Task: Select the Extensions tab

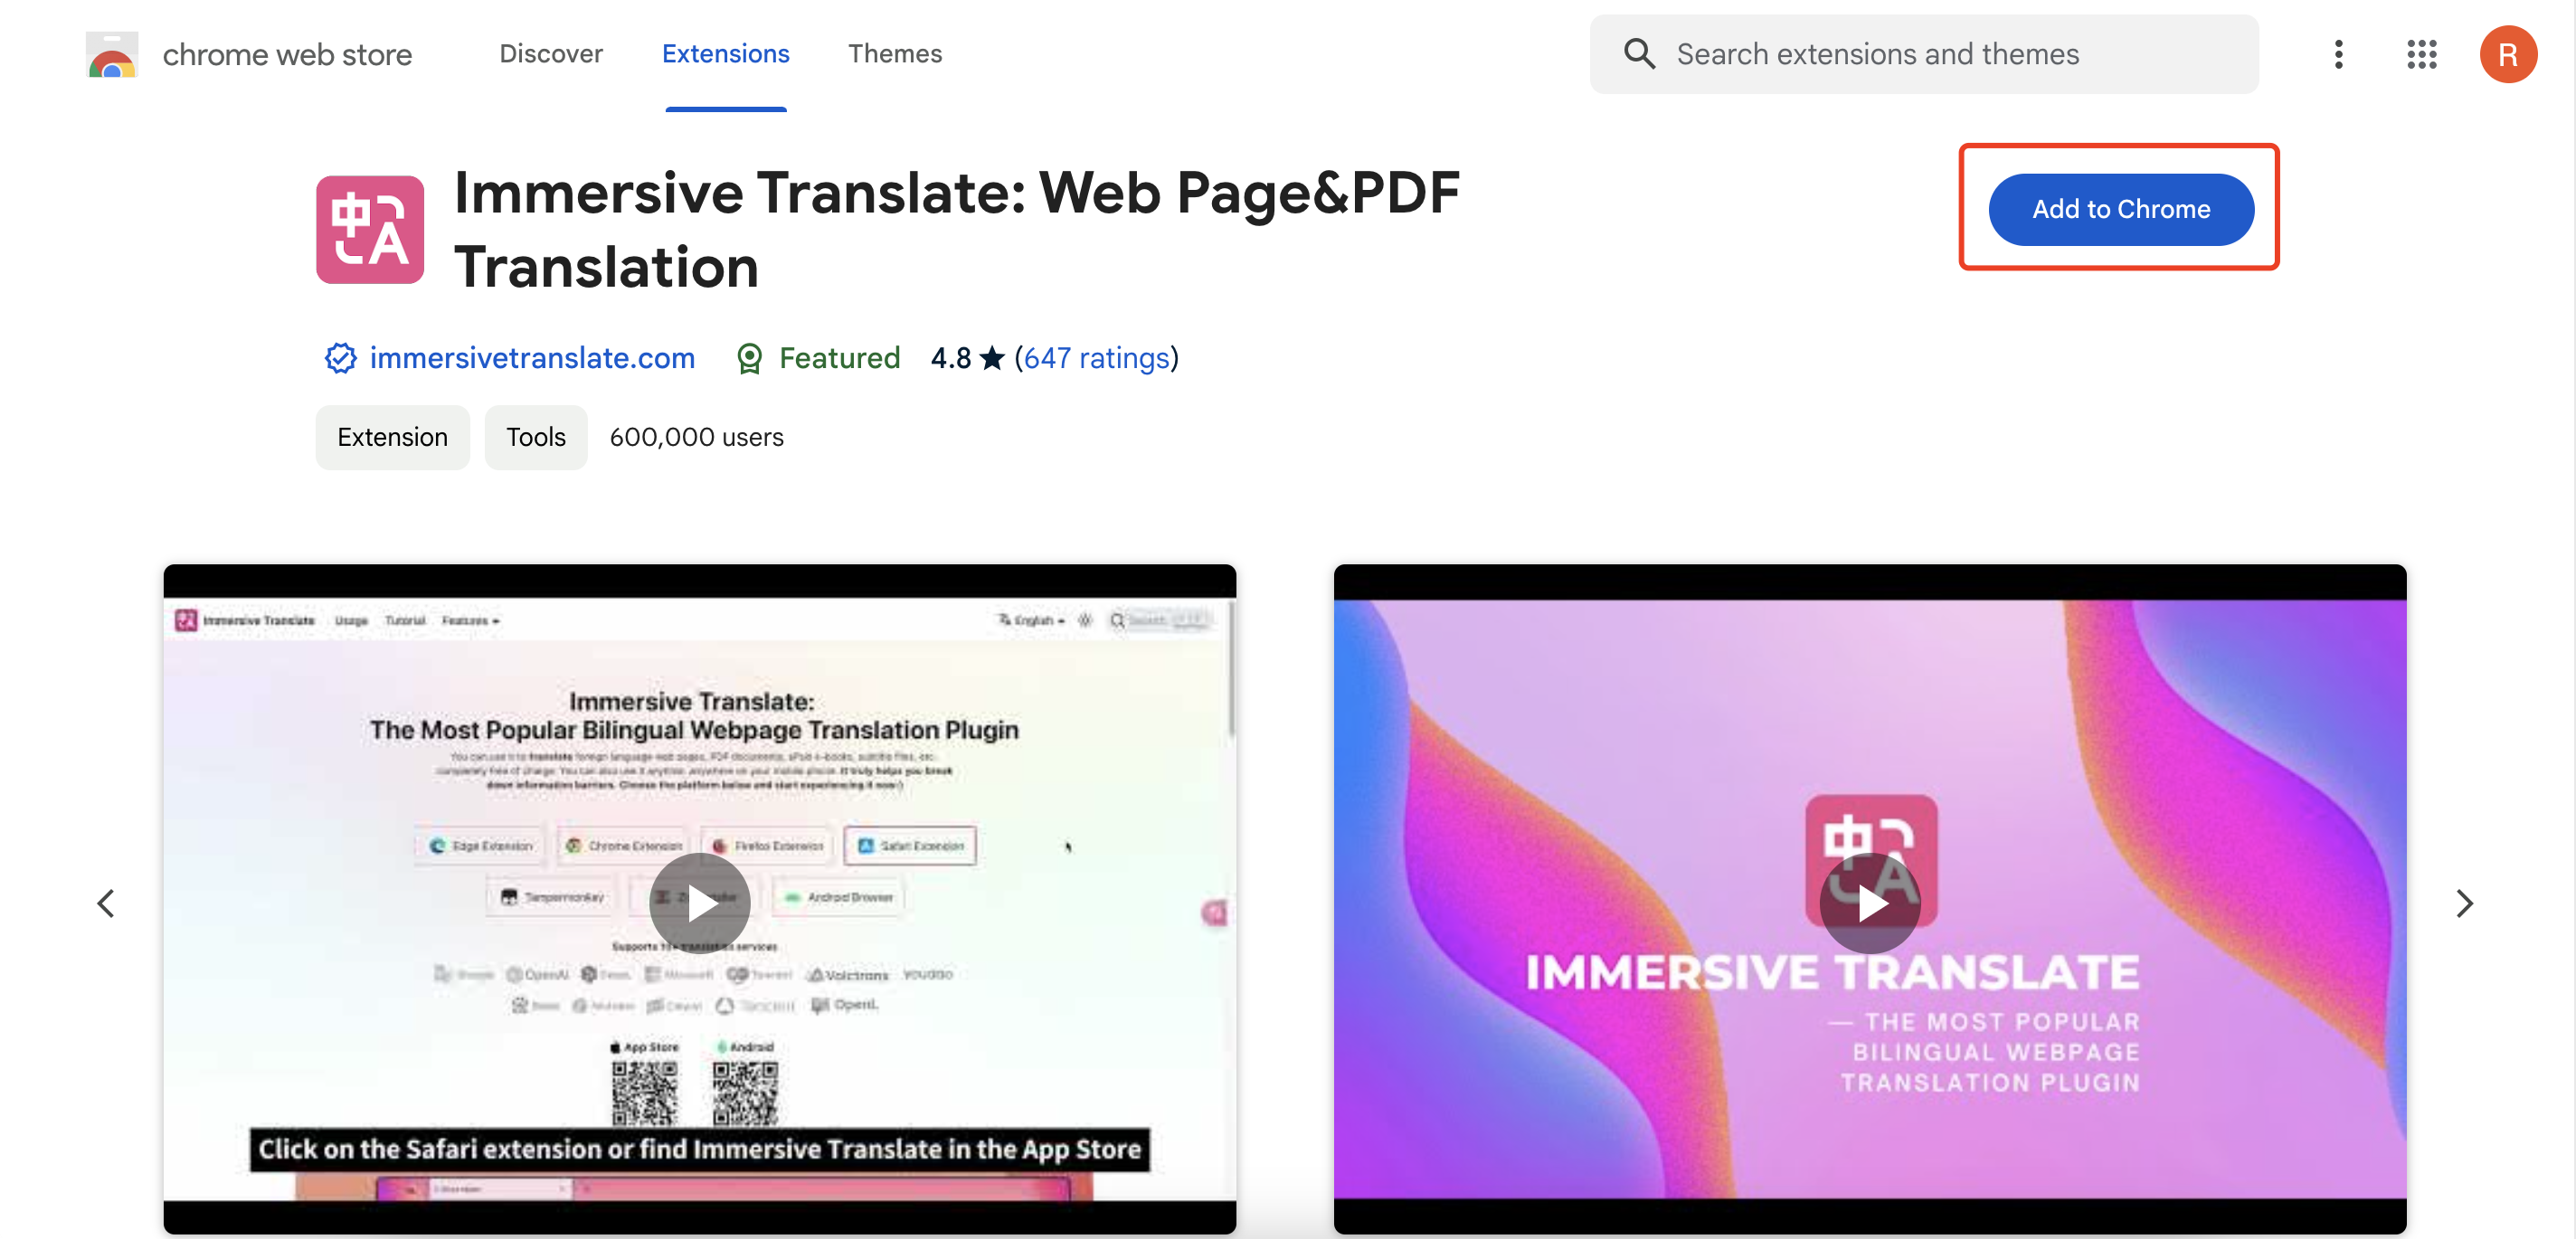Action: pyautogui.click(x=724, y=52)
